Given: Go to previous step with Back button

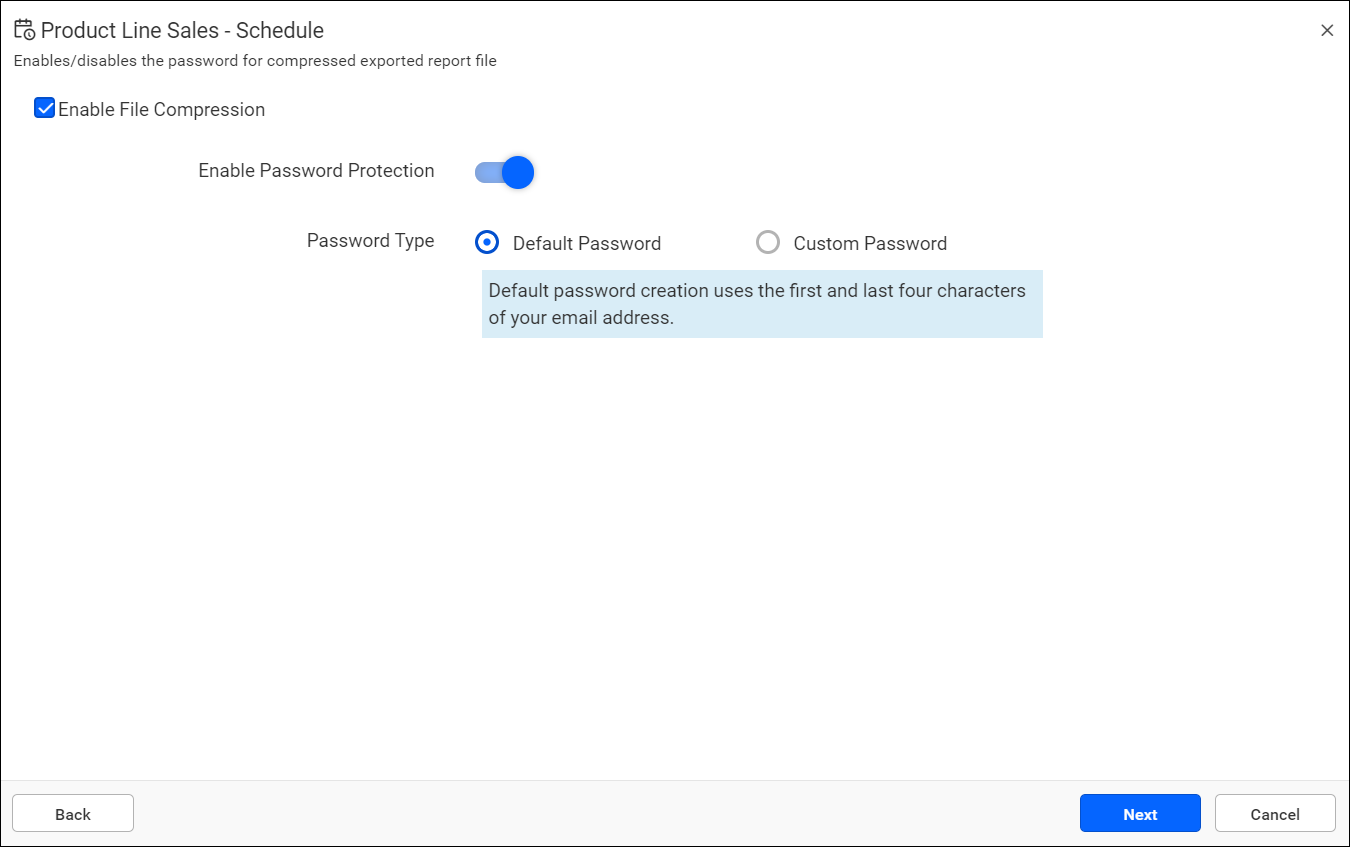Looking at the screenshot, I should (x=73, y=813).
